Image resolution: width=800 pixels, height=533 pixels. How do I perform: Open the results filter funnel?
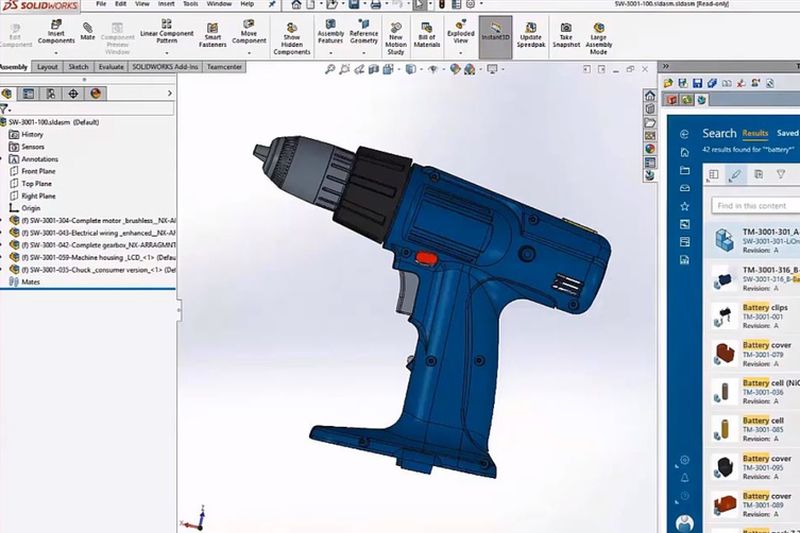point(781,174)
